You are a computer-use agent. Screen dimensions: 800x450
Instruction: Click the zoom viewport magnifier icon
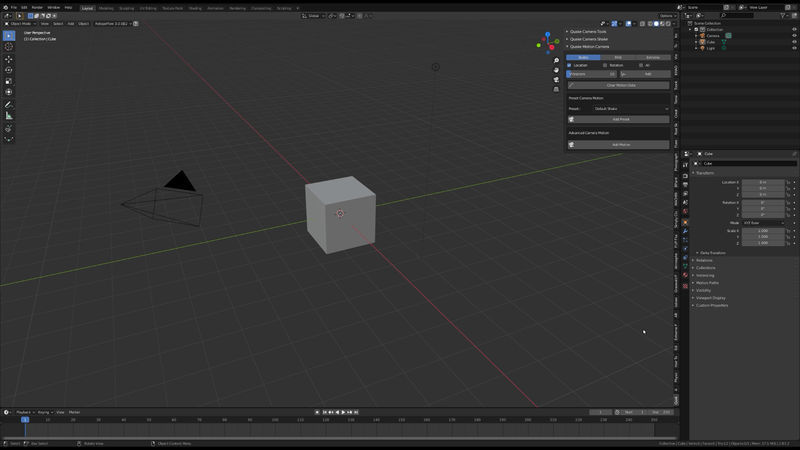(x=556, y=61)
